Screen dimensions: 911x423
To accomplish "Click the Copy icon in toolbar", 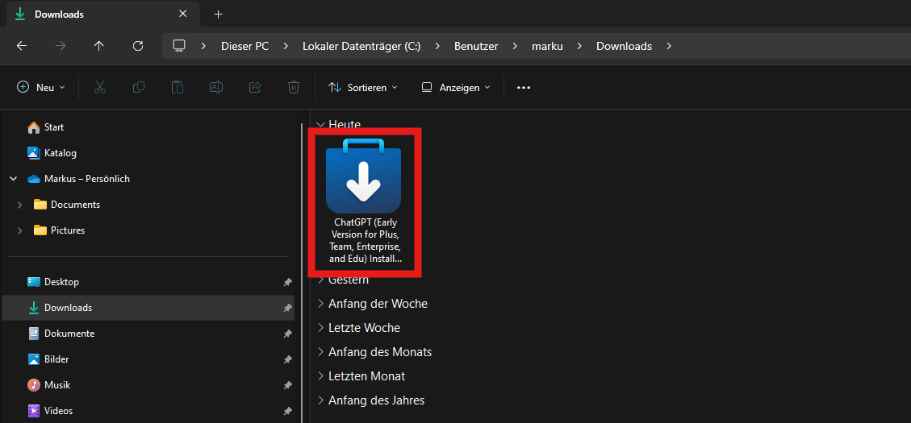I will 138,88.
